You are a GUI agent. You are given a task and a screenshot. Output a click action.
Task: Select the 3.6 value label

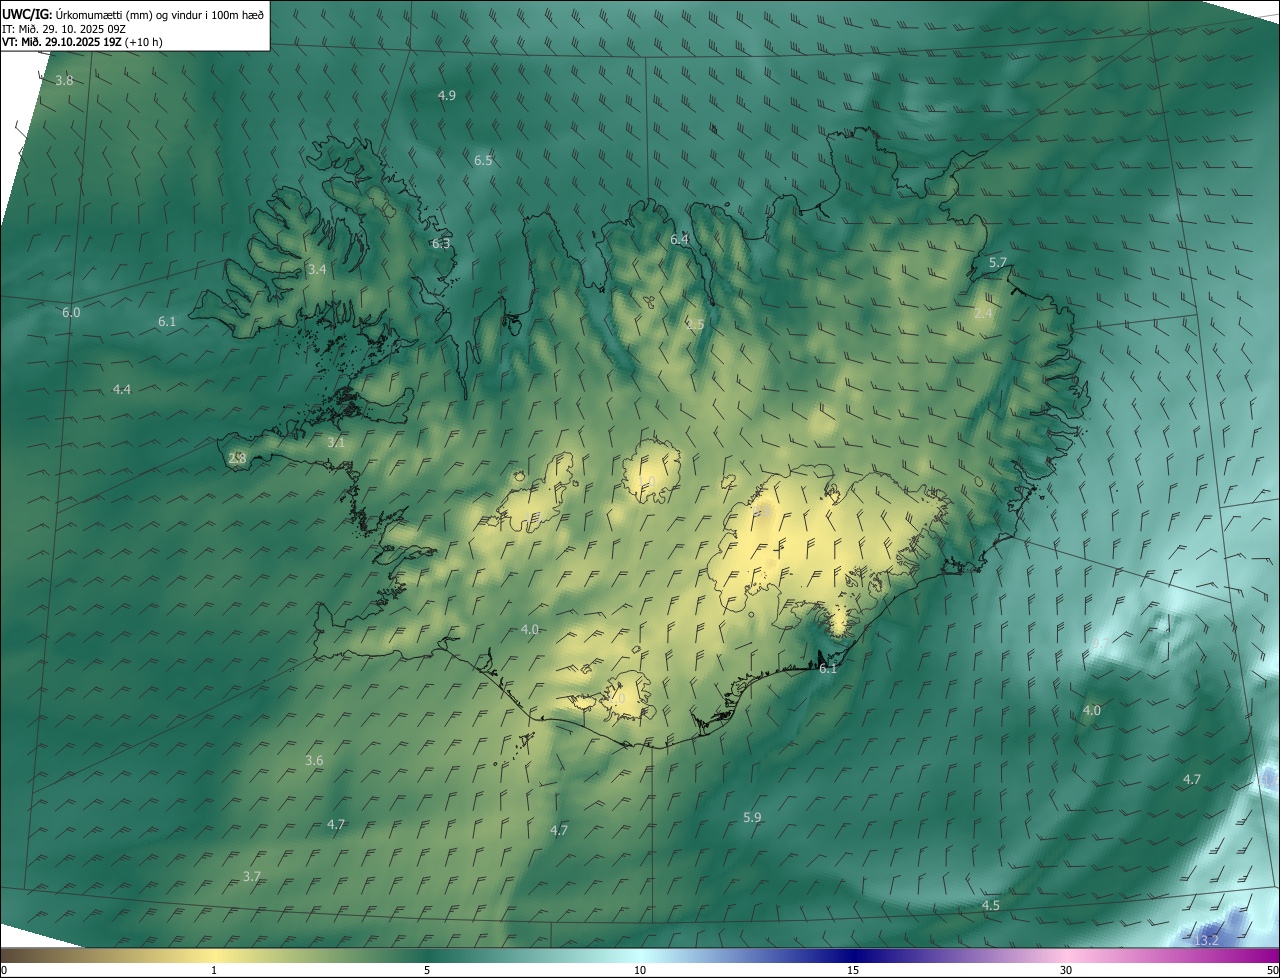[314, 761]
